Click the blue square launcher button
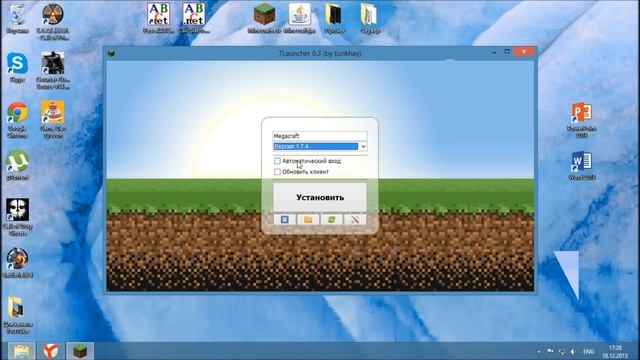This screenshot has height=360, width=640. 284,220
